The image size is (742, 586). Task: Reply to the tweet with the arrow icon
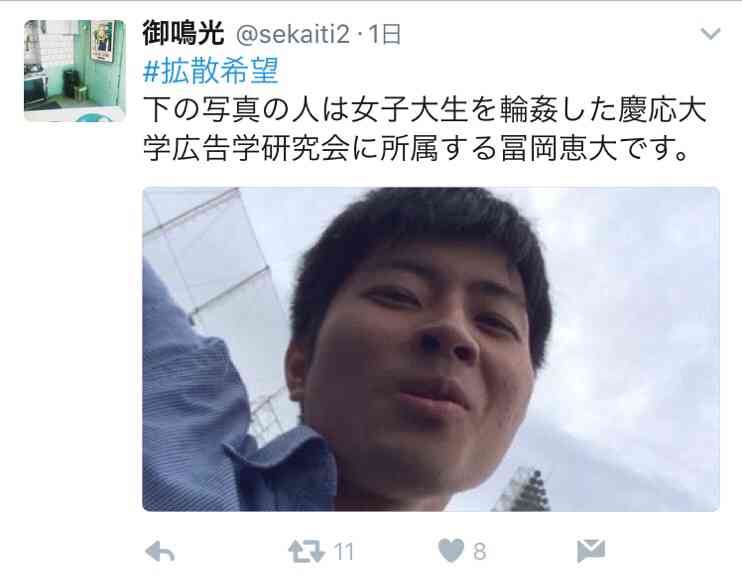tap(160, 551)
